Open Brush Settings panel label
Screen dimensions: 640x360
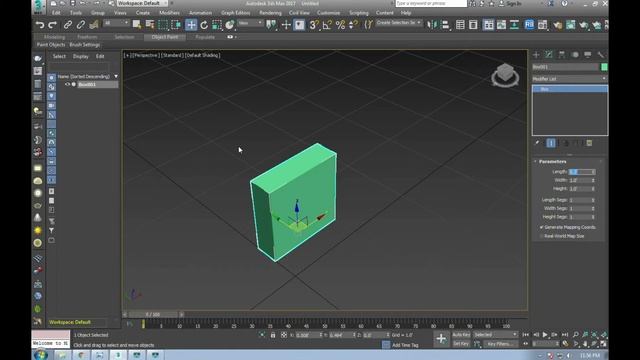[x=85, y=45]
